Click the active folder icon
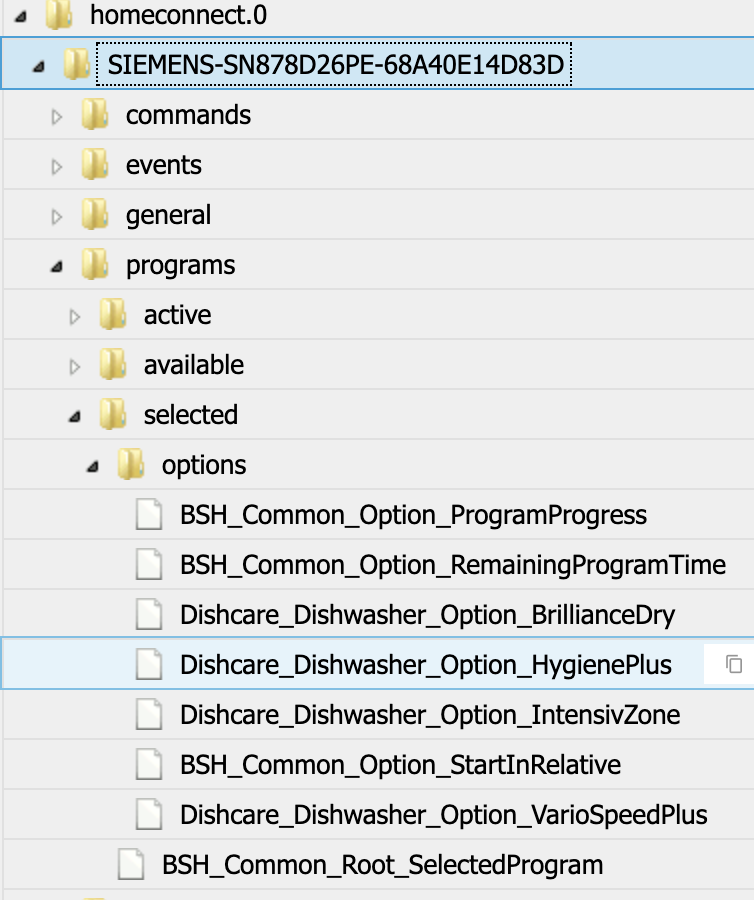The image size is (754, 900). point(112,313)
